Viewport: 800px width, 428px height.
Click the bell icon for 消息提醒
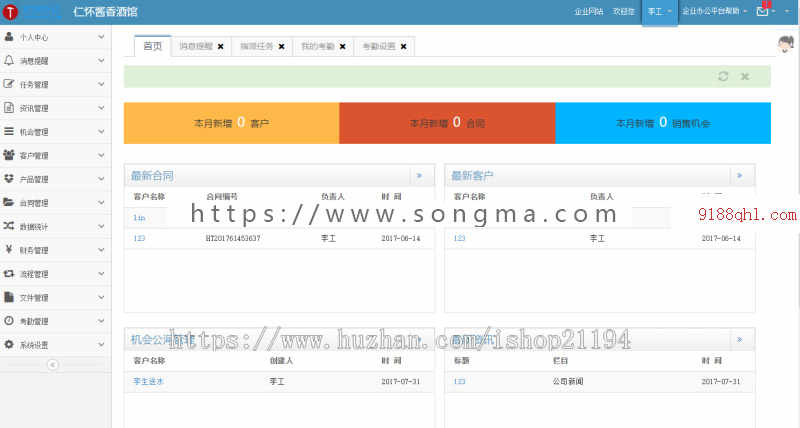point(9,60)
